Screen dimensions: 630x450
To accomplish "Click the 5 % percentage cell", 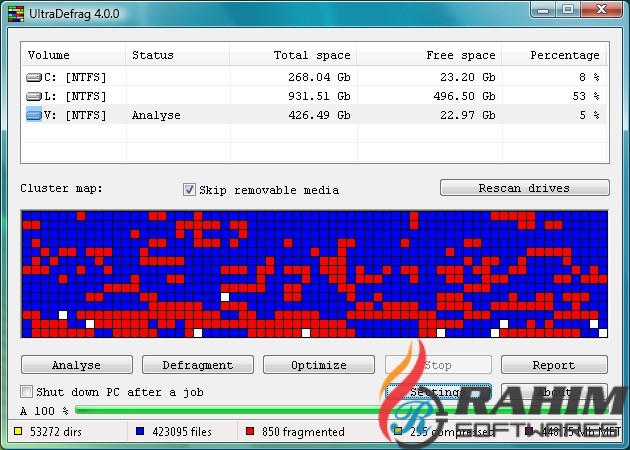I will (x=589, y=115).
